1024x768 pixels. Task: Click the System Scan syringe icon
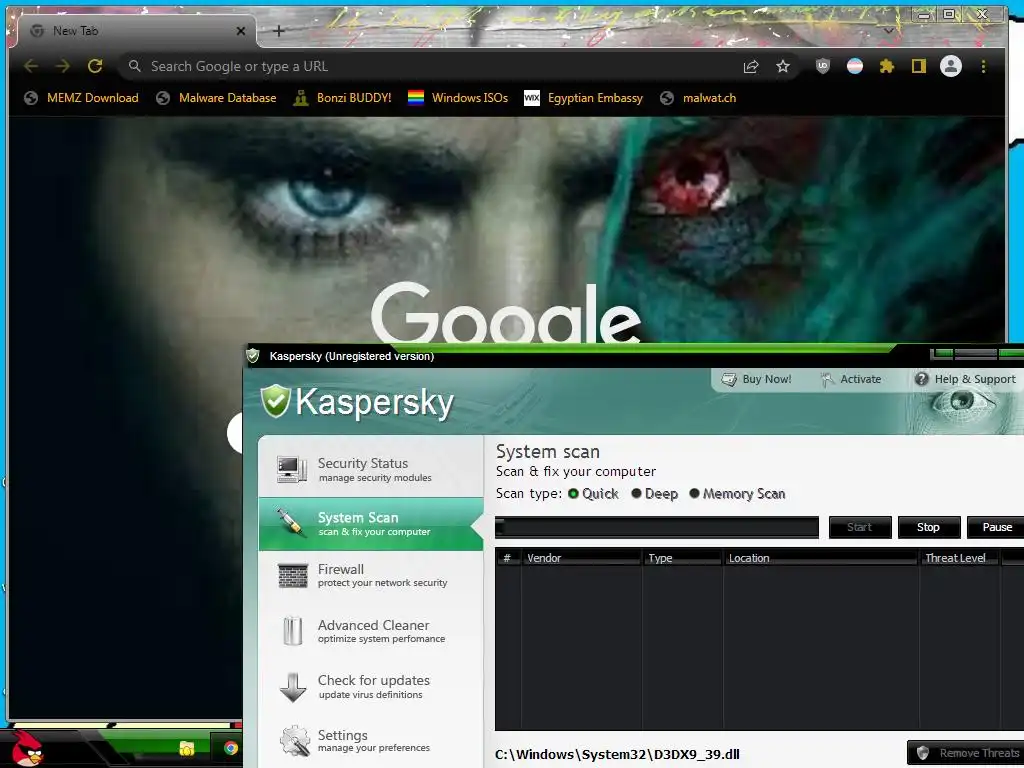pyautogui.click(x=291, y=523)
